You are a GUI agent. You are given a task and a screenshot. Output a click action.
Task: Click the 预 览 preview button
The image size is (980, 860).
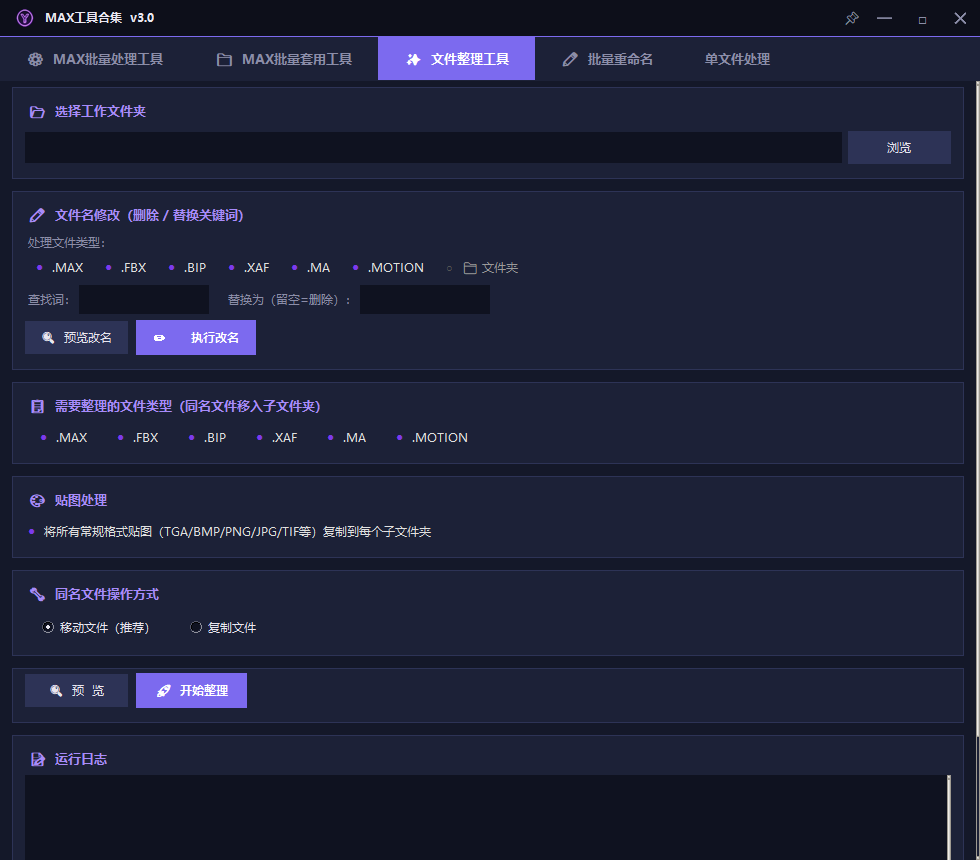(x=76, y=690)
